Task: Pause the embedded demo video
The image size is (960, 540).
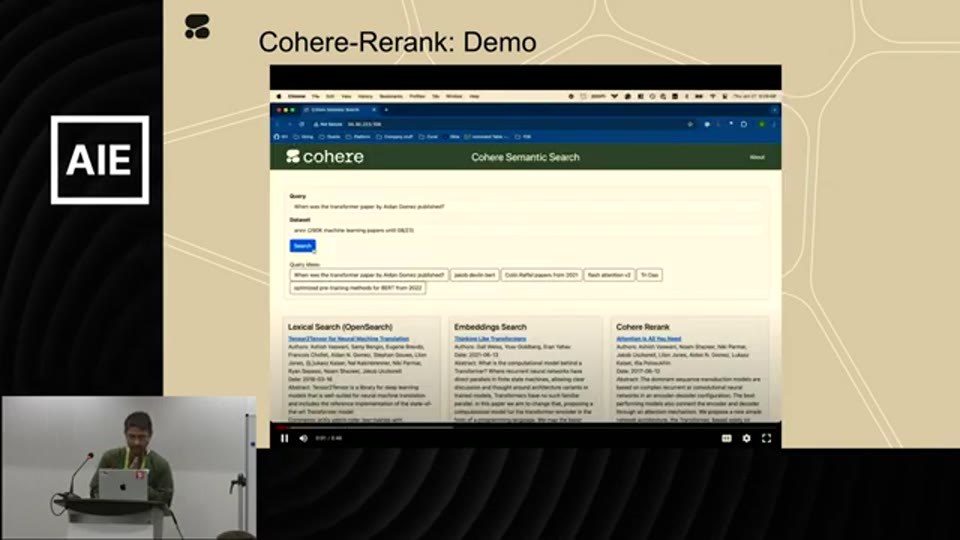Action: [285, 438]
